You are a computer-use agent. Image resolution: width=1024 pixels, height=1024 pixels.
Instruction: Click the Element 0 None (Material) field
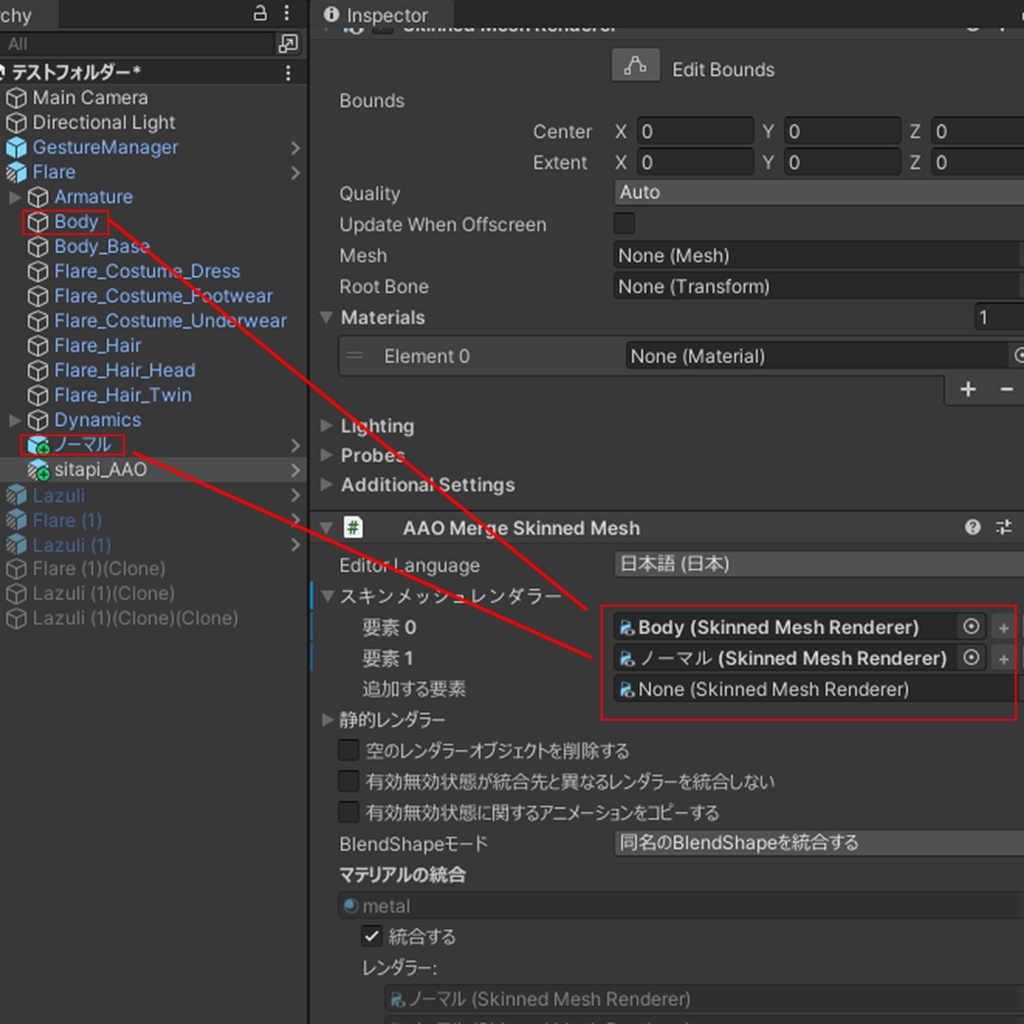816,356
